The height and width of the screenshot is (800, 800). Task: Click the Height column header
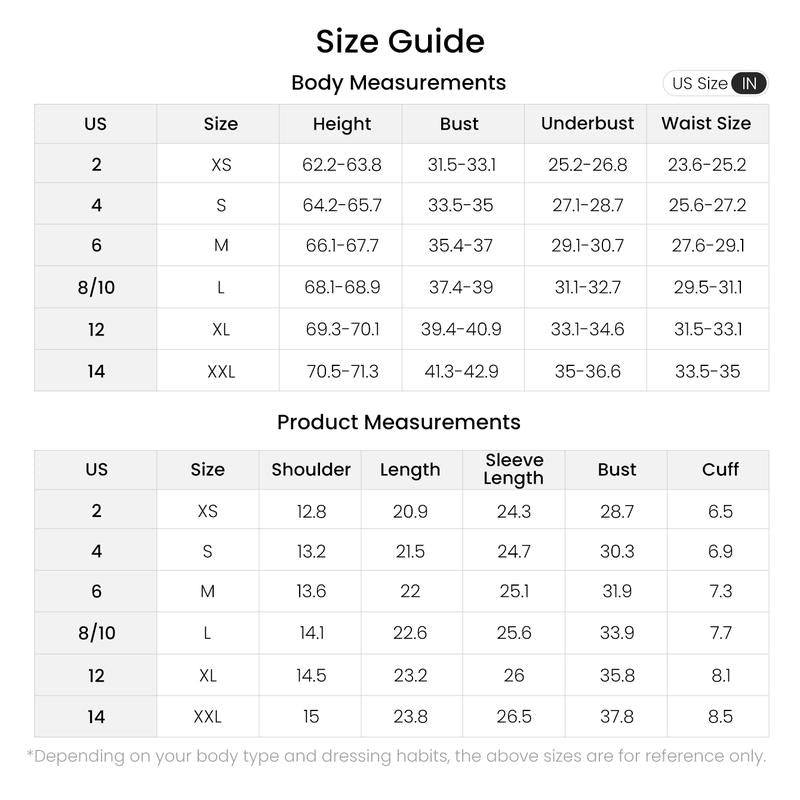tap(342, 124)
